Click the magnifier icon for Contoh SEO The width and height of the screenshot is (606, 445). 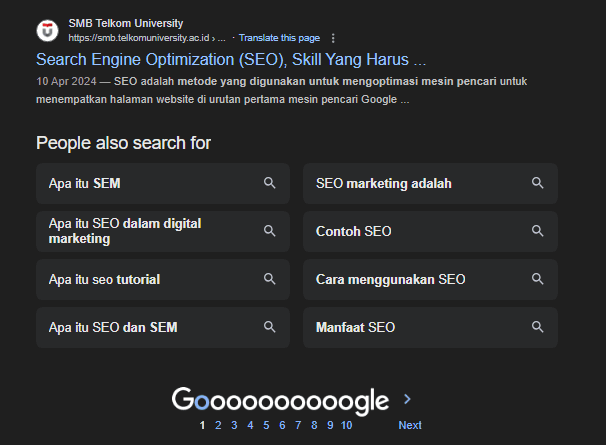tap(537, 231)
